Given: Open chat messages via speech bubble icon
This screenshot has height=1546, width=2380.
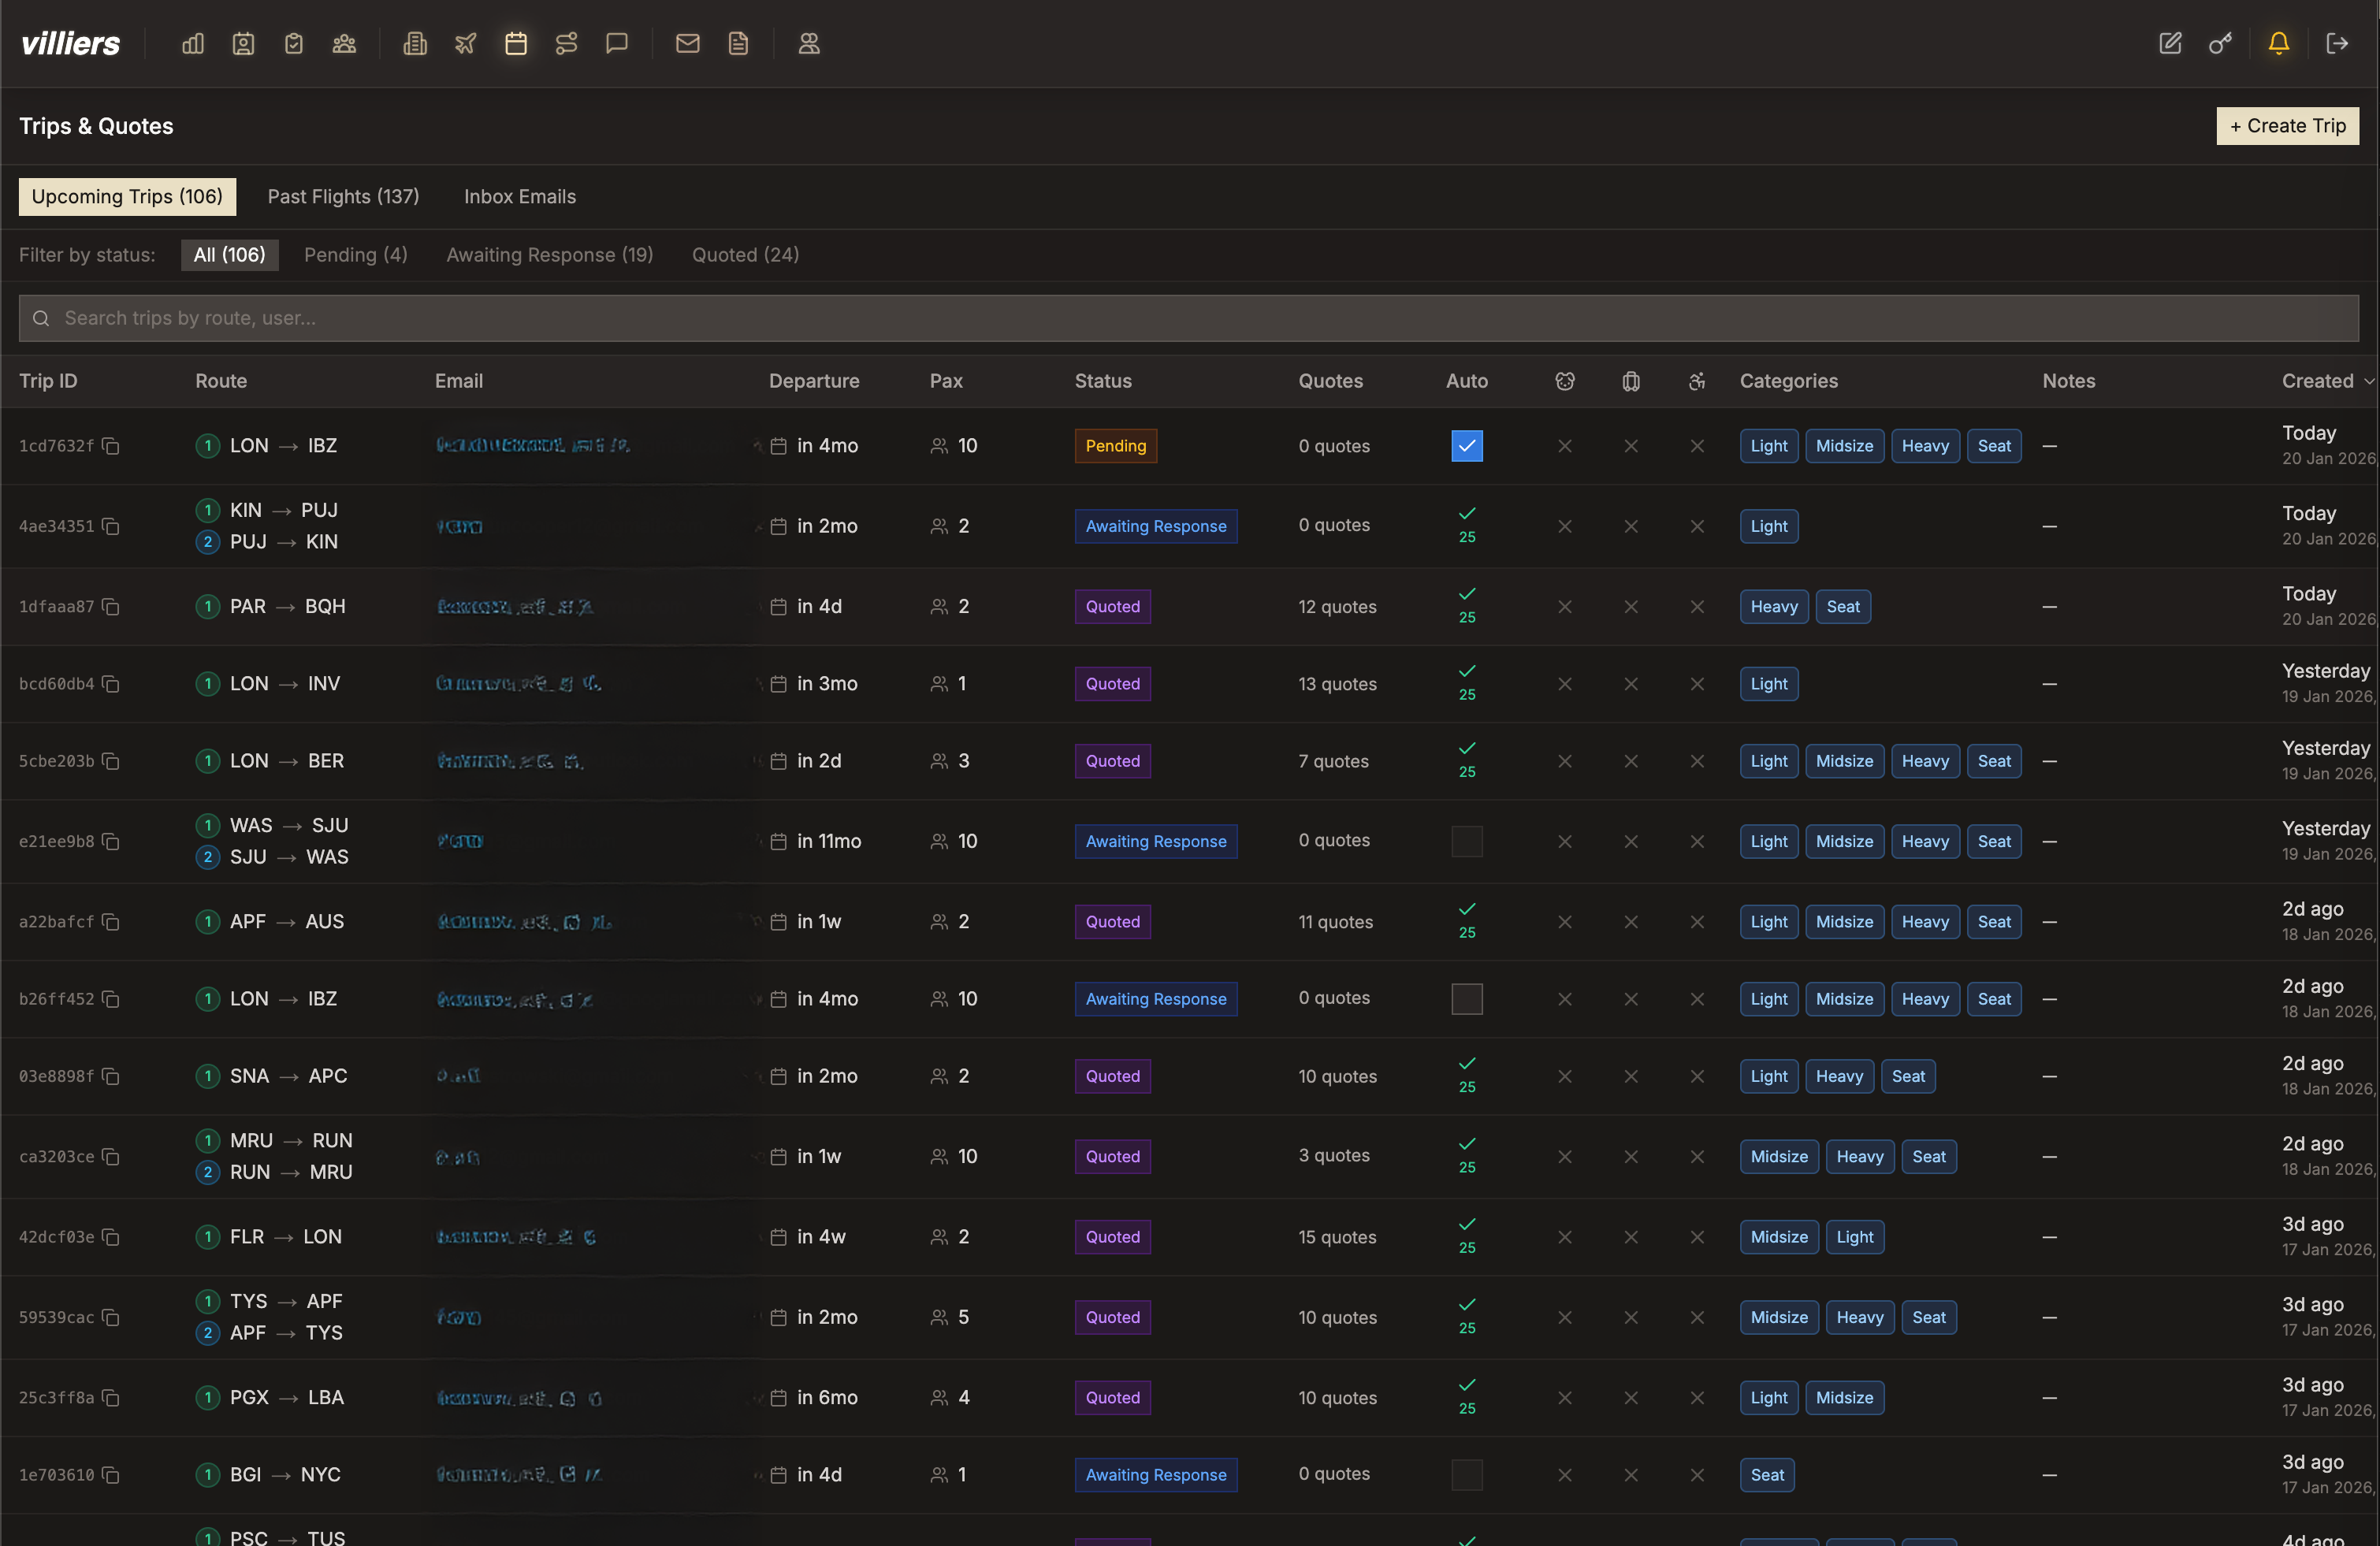Looking at the screenshot, I should tap(617, 43).
